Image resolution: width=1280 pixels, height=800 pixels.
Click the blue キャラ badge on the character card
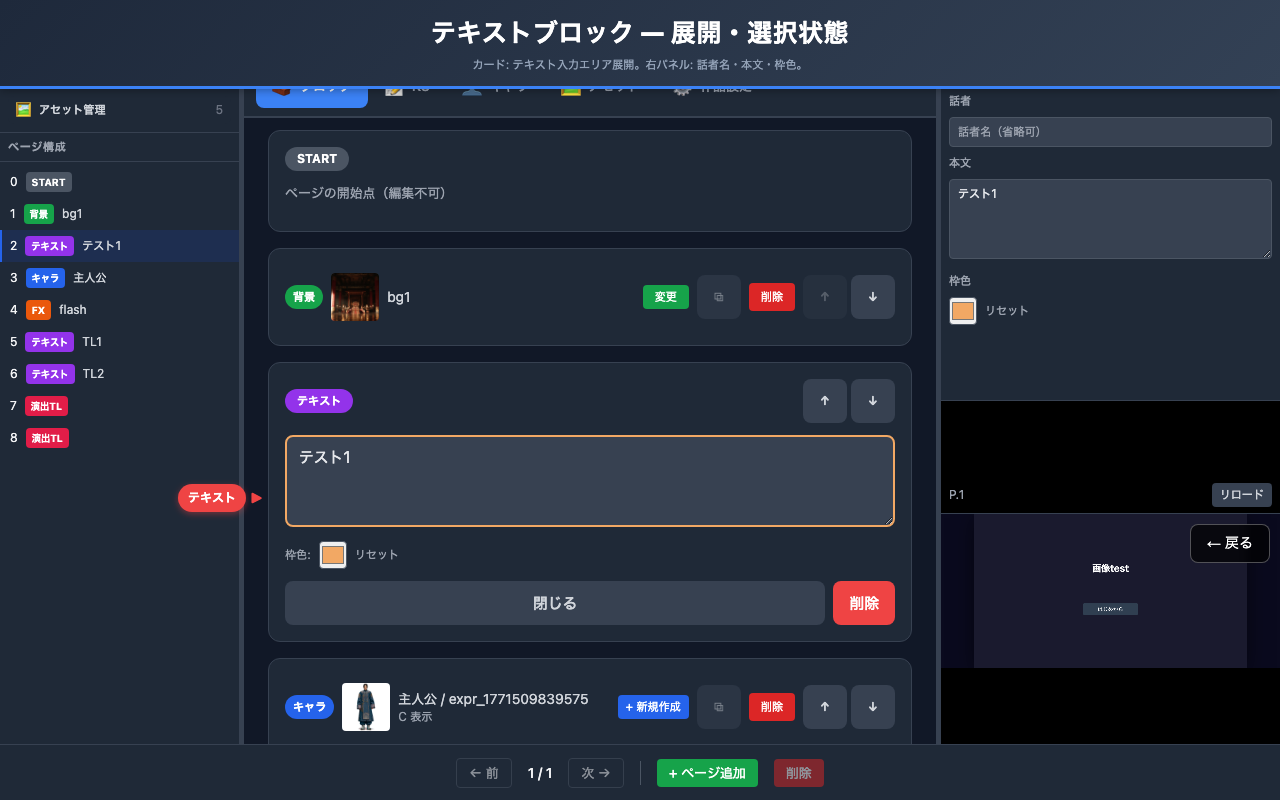(310, 707)
